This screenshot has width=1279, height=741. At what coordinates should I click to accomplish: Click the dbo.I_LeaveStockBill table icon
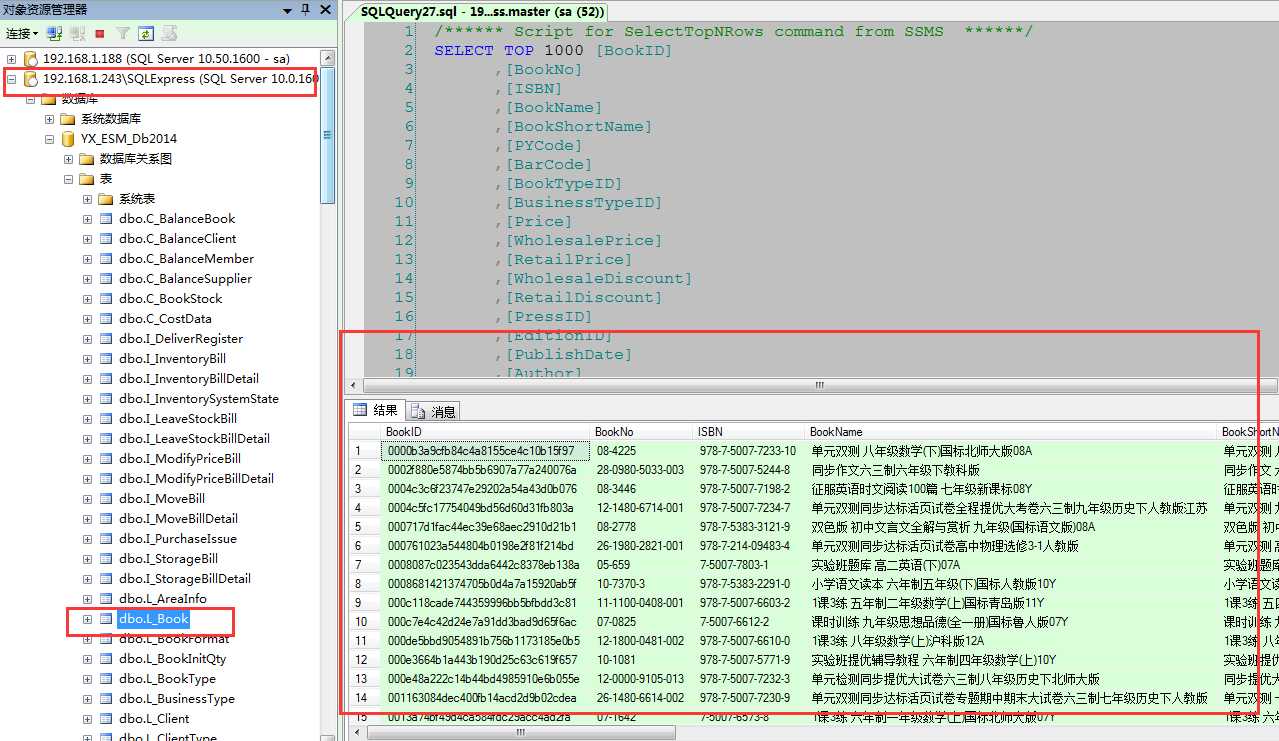click(106, 419)
